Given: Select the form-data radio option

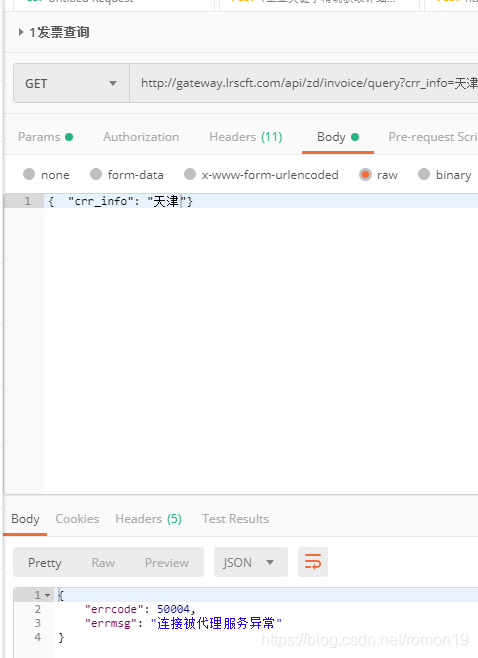Looking at the screenshot, I should [96, 174].
